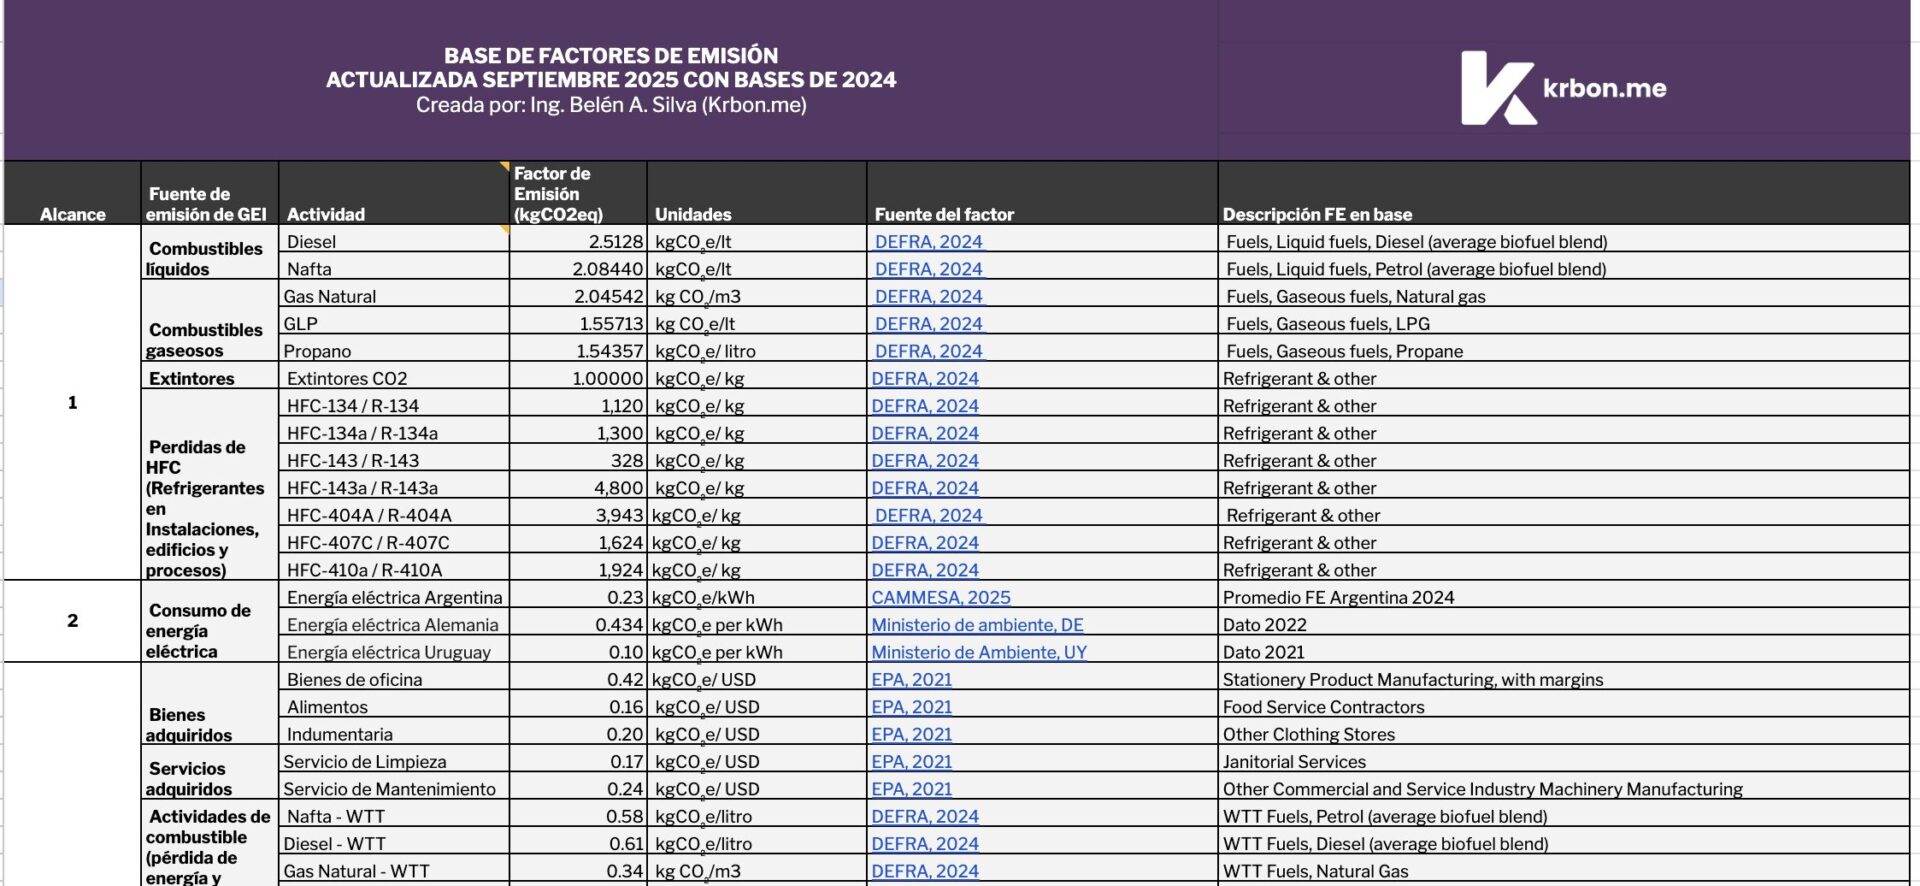Click the HFC-134 / R-134 cell

[x=394, y=406]
